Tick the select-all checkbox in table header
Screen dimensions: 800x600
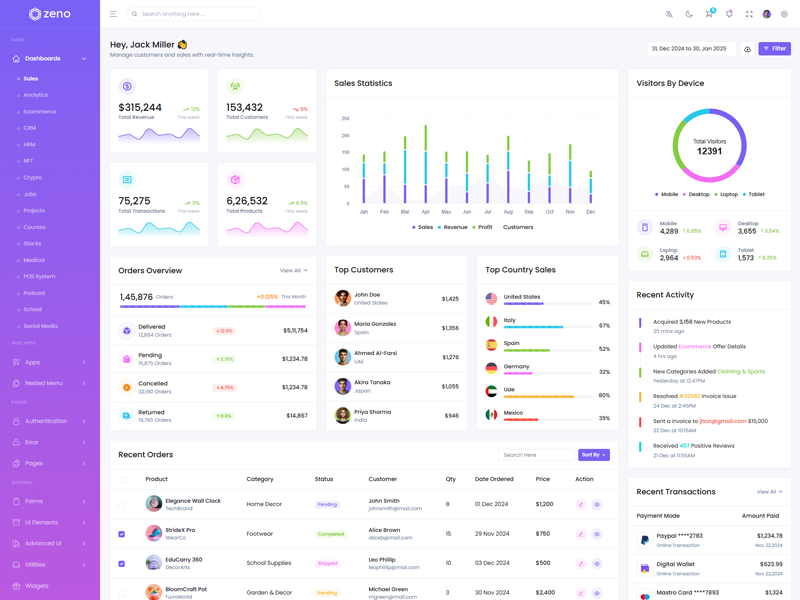click(123, 479)
